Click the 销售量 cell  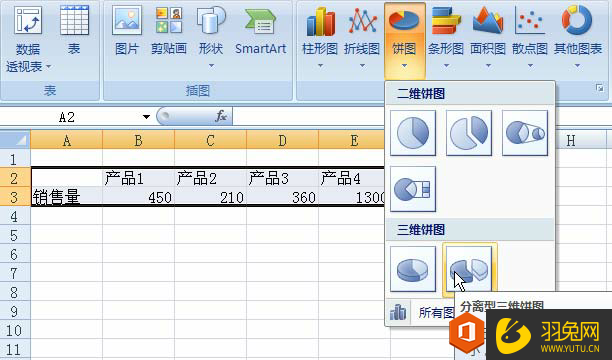click(x=67, y=197)
